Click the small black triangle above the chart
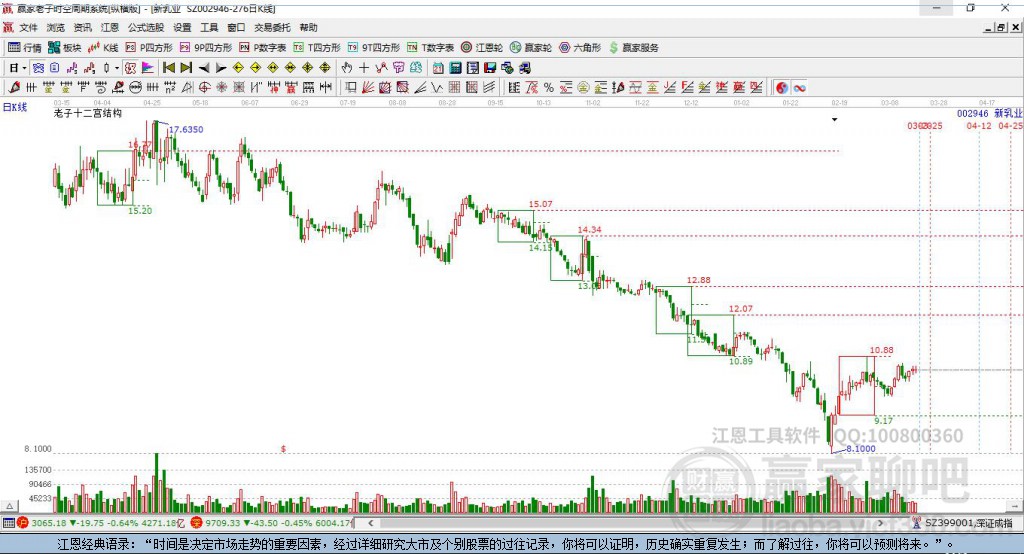This screenshot has width=1024, height=554. coord(835,120)
